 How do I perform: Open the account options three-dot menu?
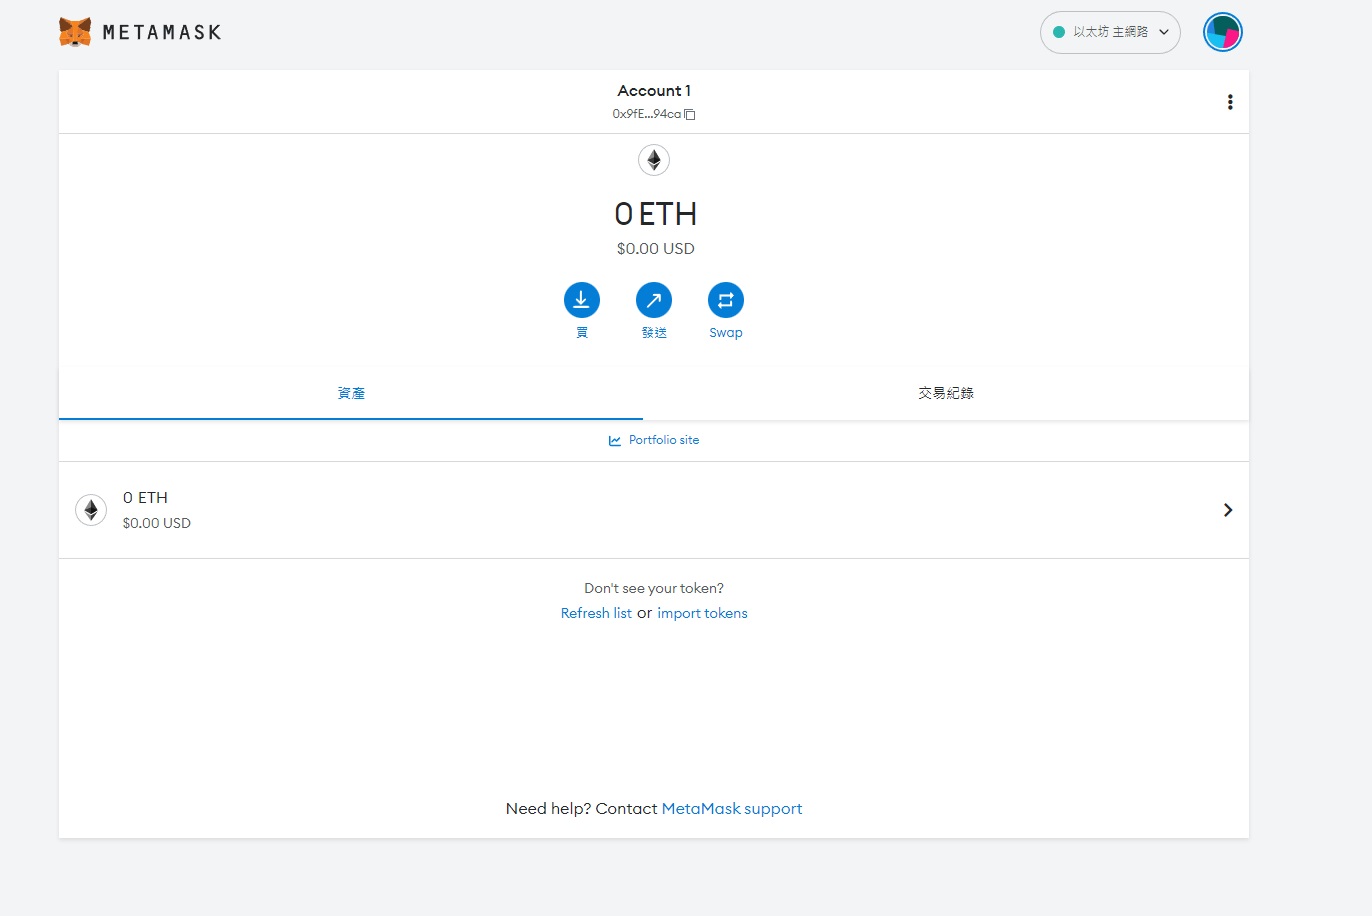click(1230, 102)
